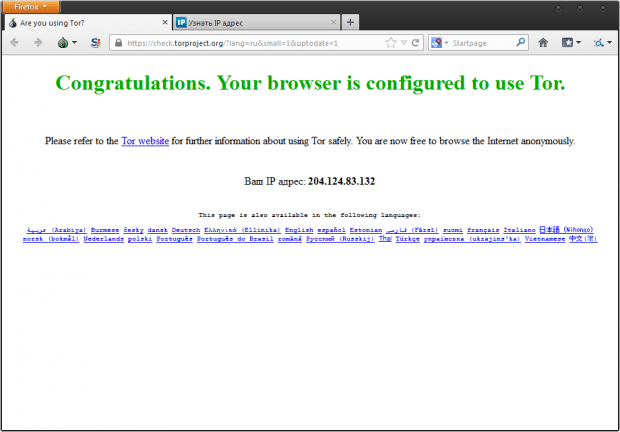Reload the page using the refresh icon
The image size is (620, 432).
tap(414, 43)
